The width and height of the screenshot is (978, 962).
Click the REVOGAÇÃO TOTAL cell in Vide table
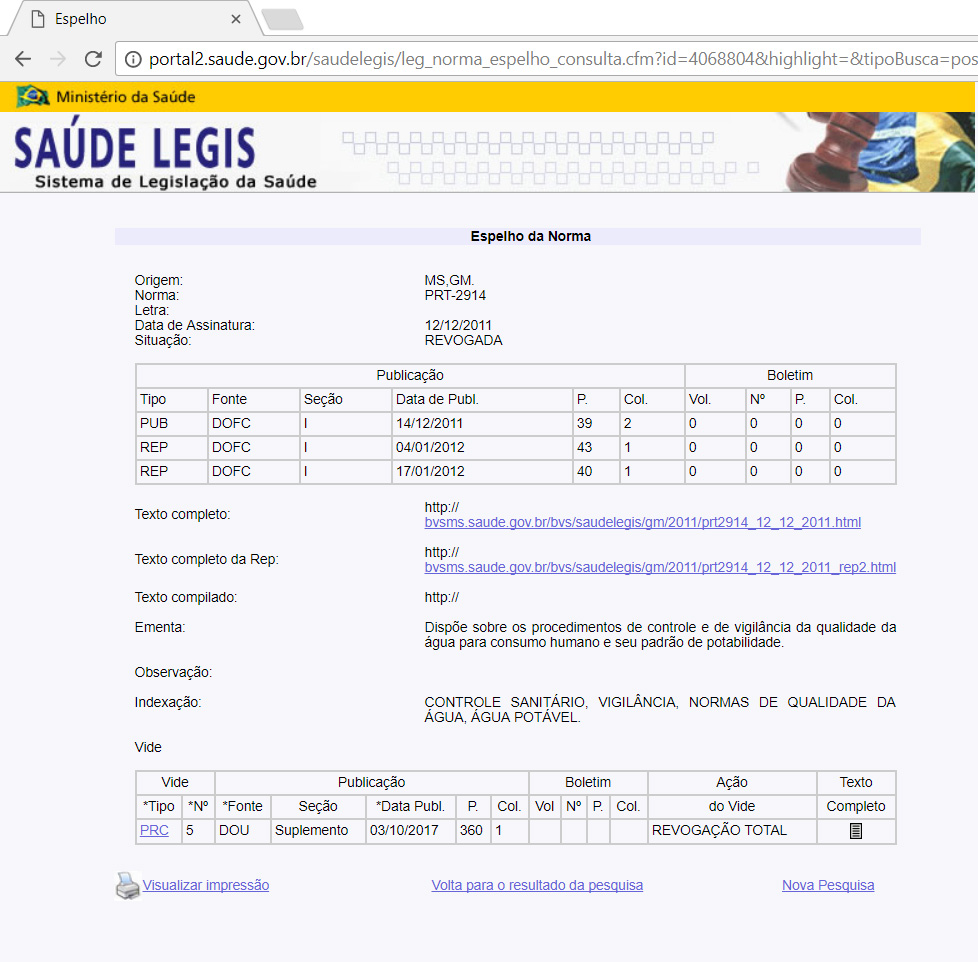tap(719, 831)
